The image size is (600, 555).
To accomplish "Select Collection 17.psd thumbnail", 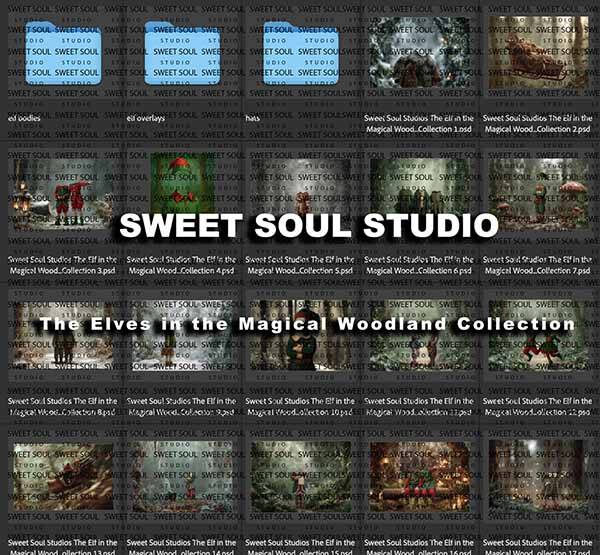I will click(x=538, y=477).
